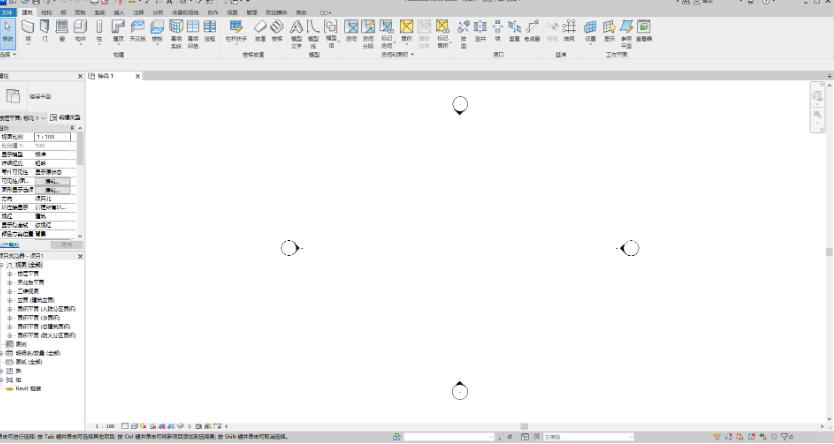Click the Modify arrow tool
834x444 pixels.
pyautogui.click(x=8, y=28)
